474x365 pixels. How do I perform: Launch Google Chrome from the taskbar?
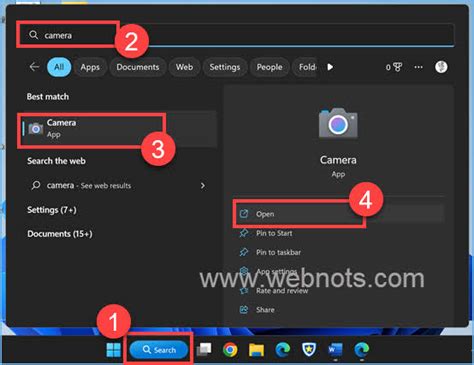click(x=230, y=350)
